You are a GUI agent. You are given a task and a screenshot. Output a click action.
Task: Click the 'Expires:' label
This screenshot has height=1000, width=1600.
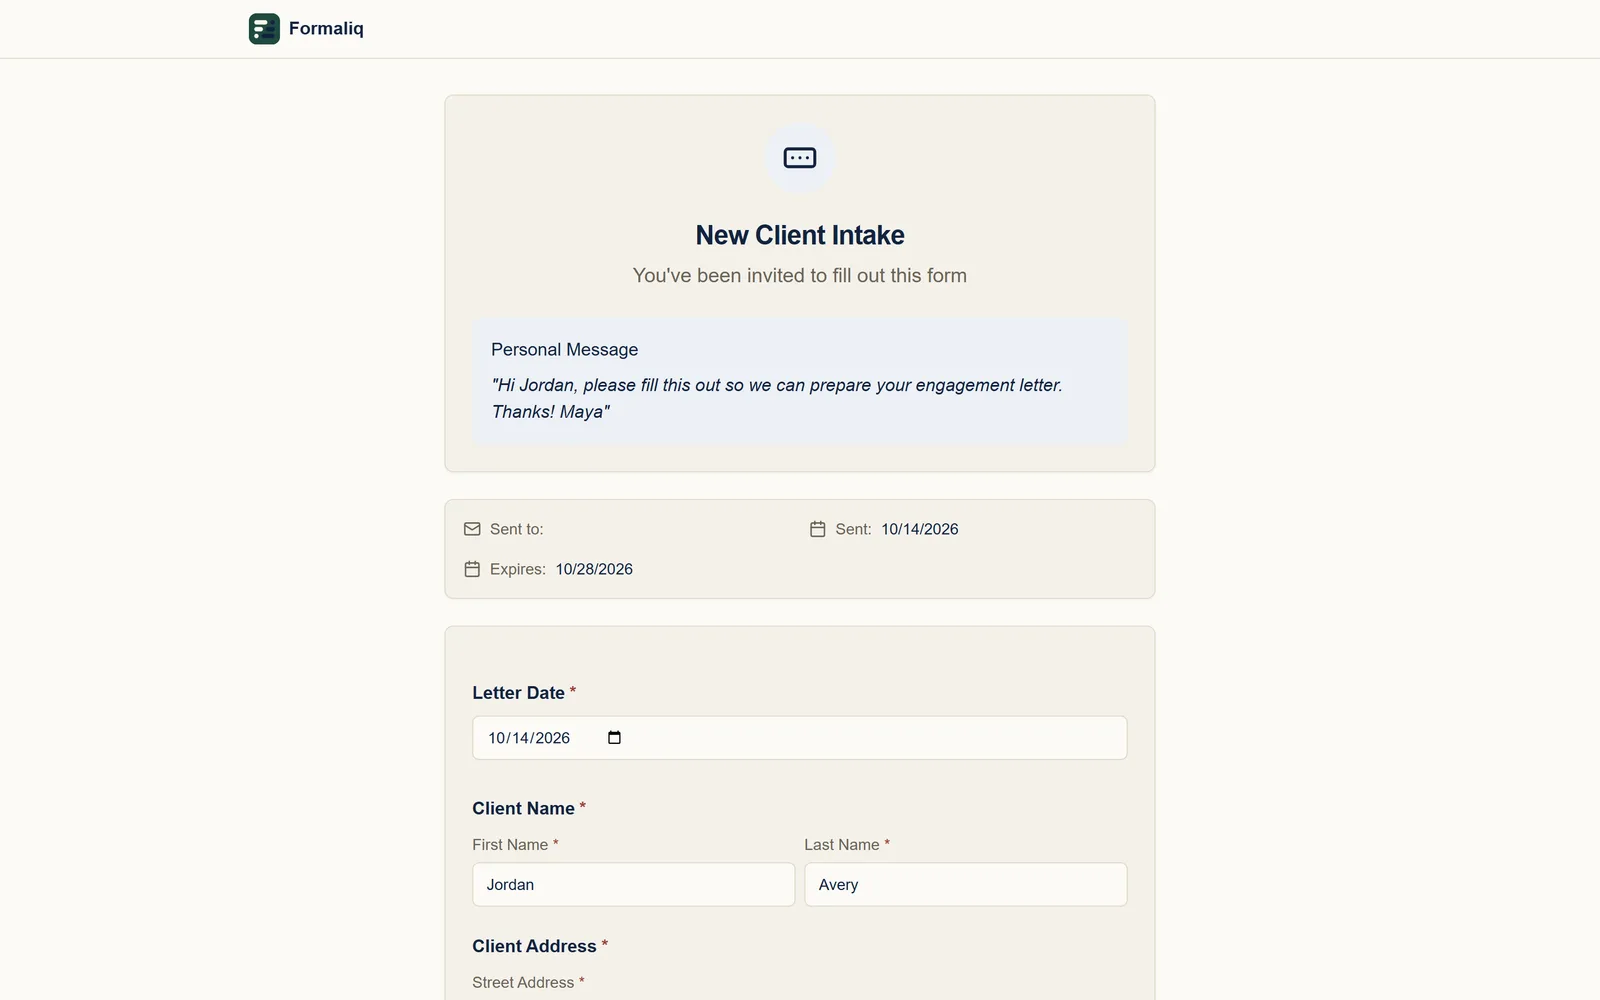518,569
